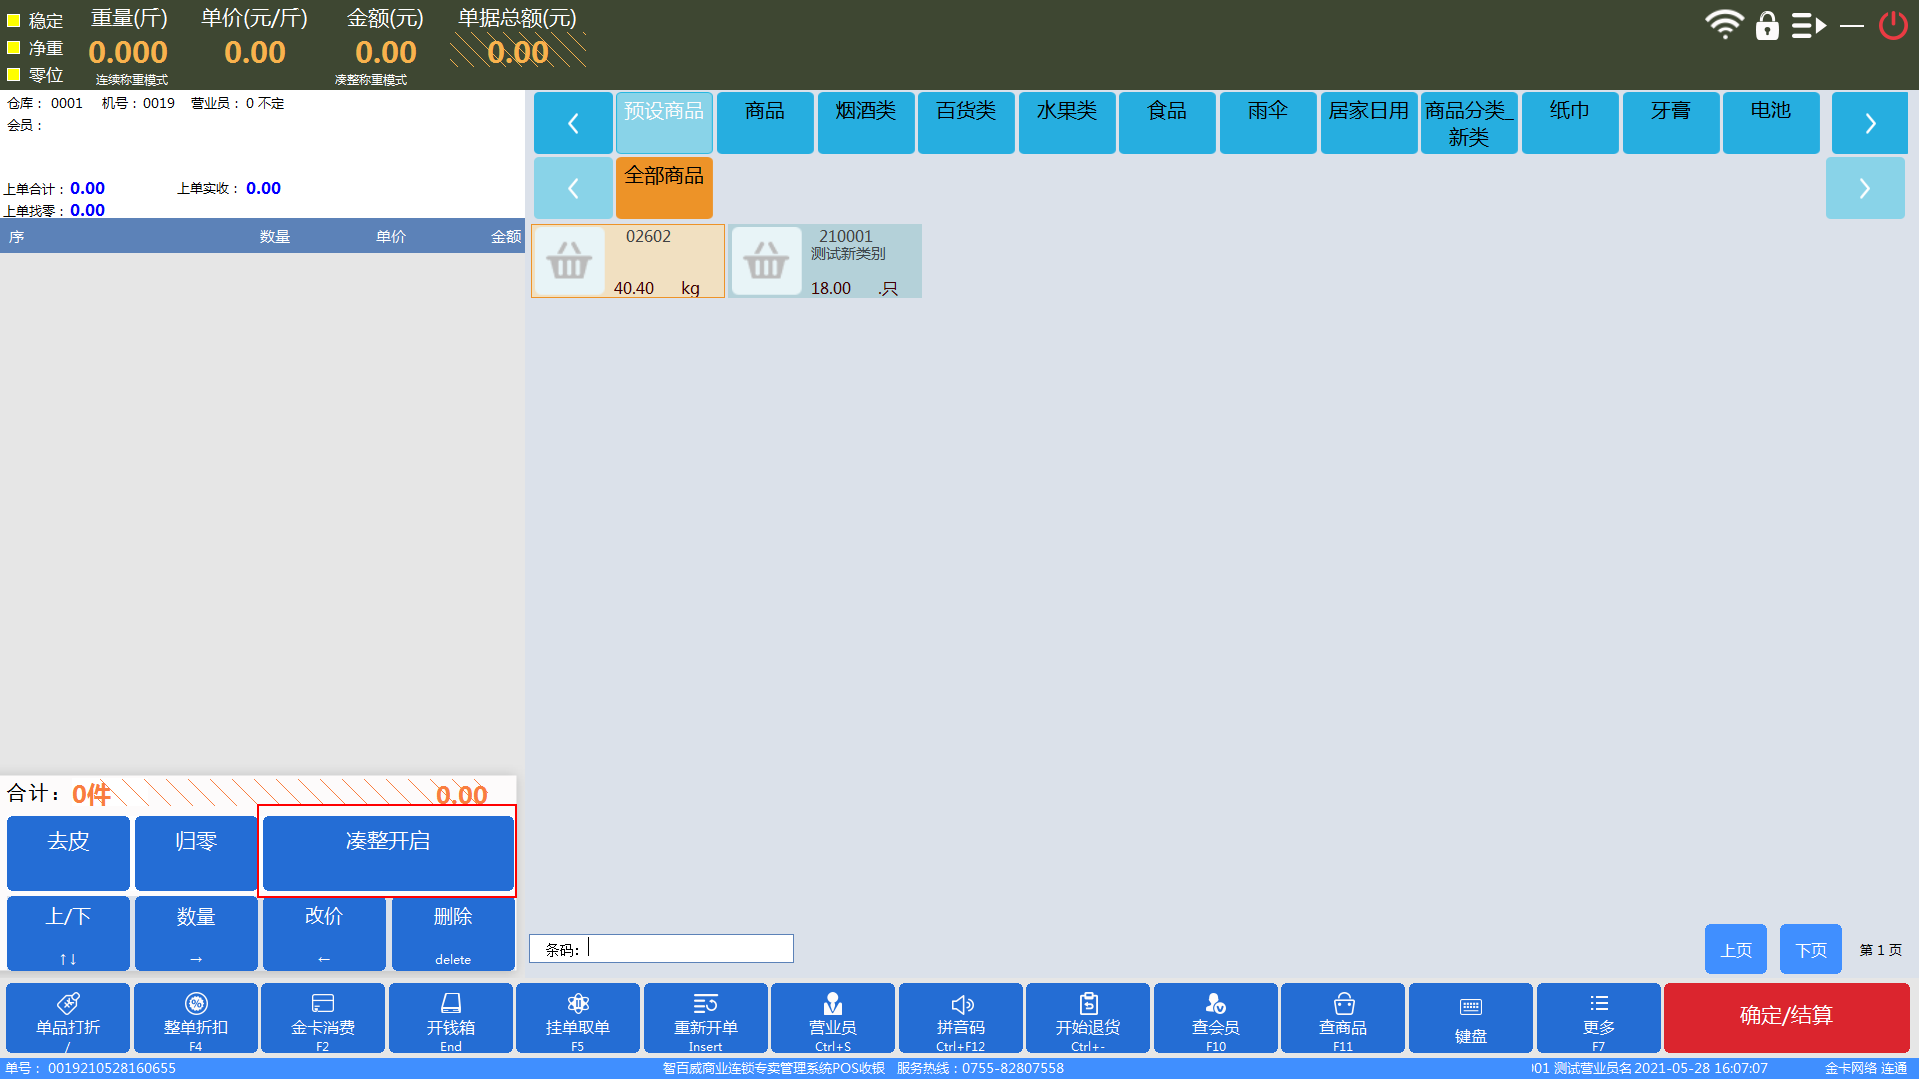The width and height of the screenshot is (1919, 1079).
Task: Go to previous subcategory page arrow
Action: (573, 188)
